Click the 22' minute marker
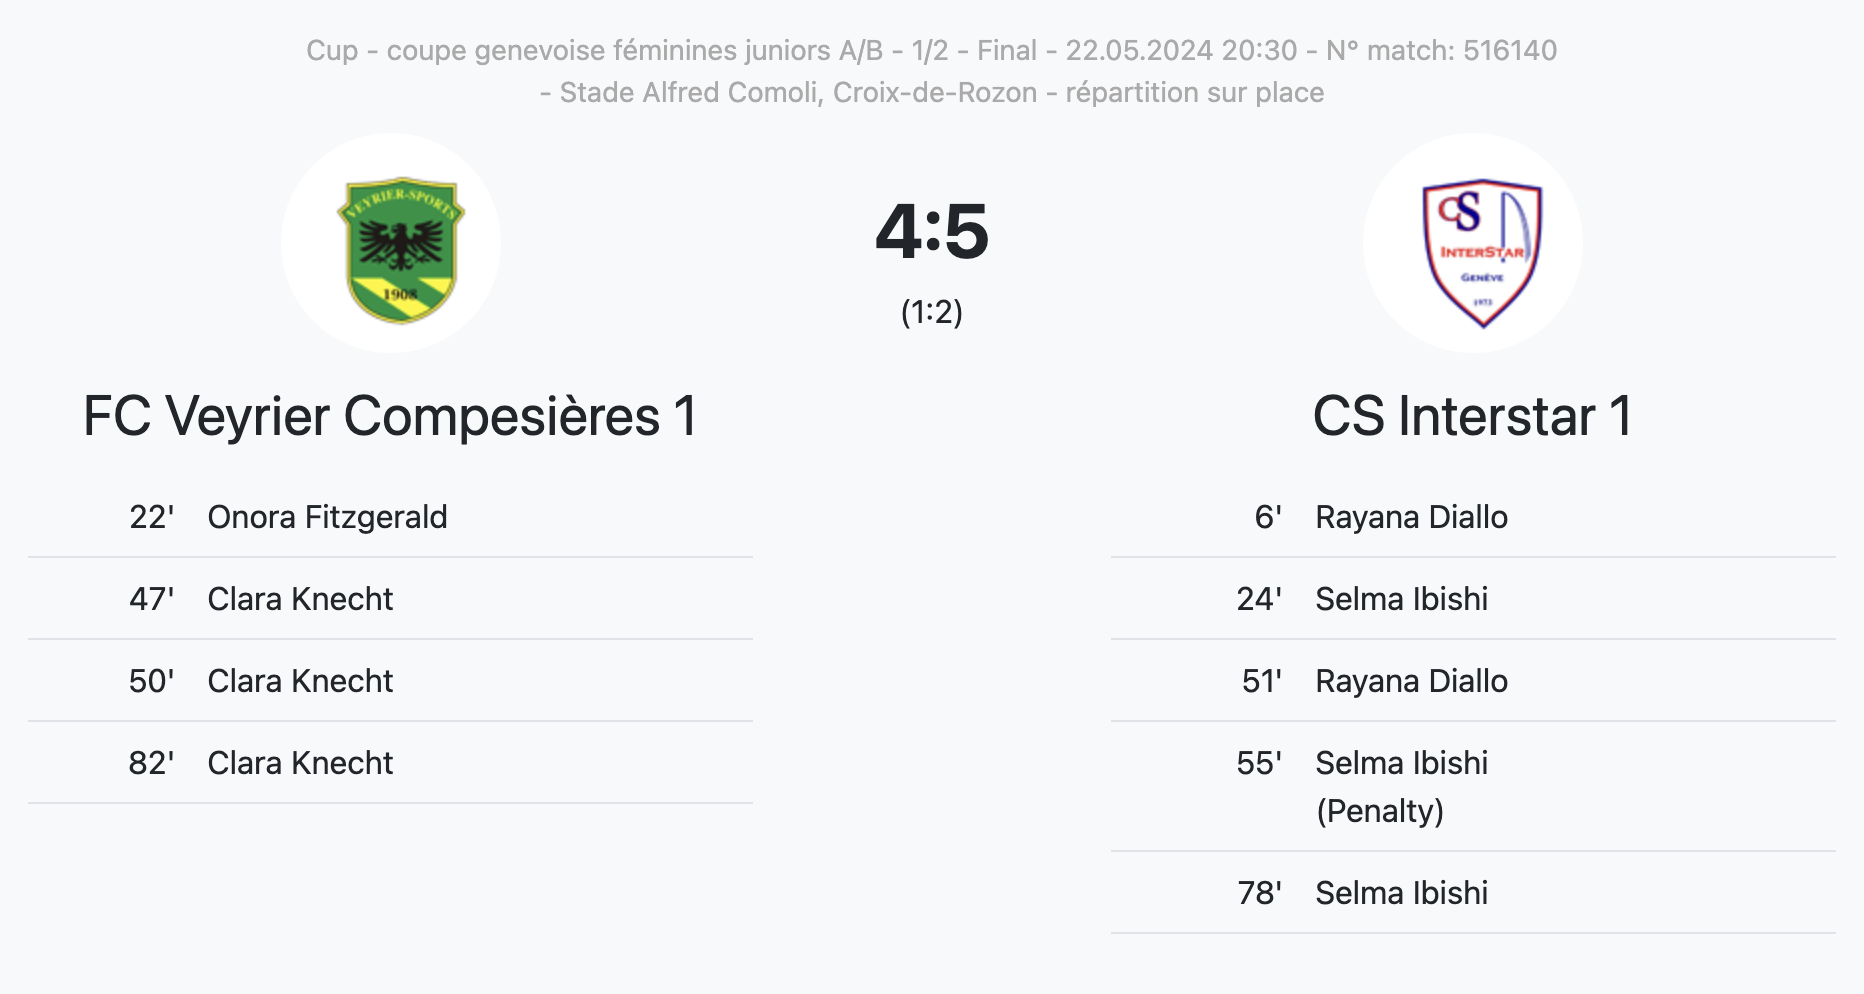Screen dimensions: 1864x994 pyautogui.click(x=151, y=517)
